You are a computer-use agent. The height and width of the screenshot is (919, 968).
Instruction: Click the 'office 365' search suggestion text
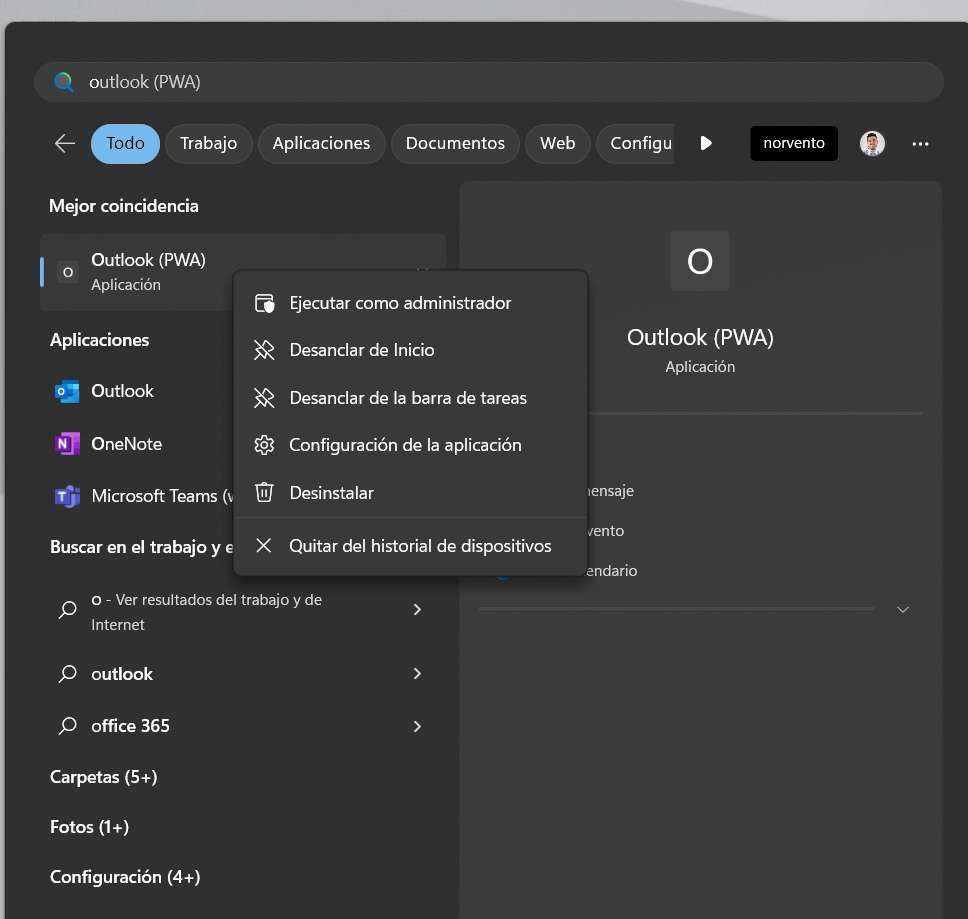pyautogui.click(x=130, y=726)
